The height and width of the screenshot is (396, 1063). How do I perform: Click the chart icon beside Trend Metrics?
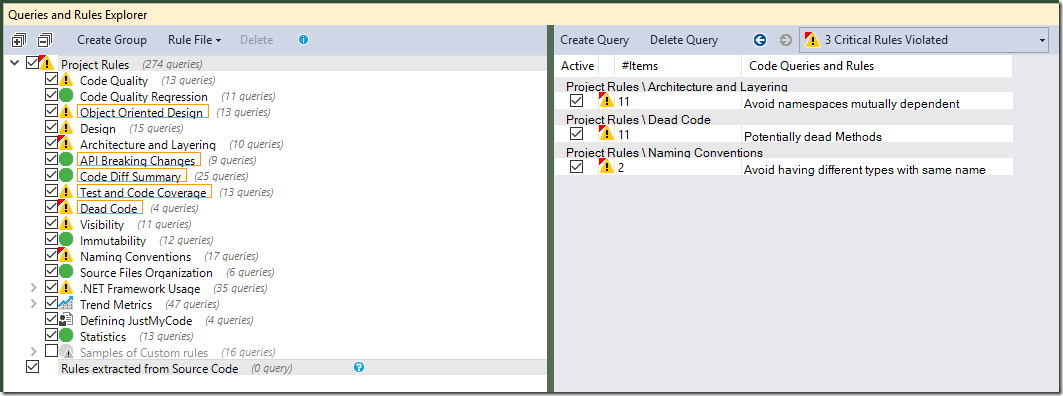pyautogui.click(x=66, y=304)
